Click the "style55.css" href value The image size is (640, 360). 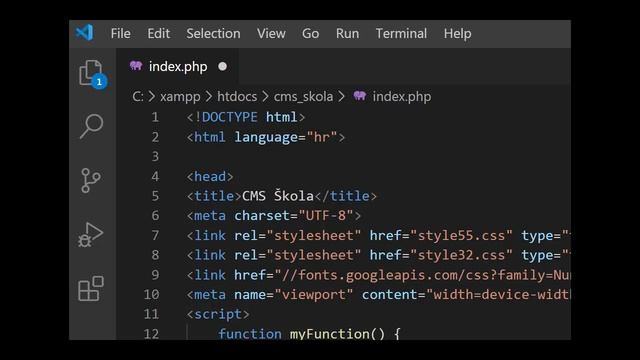point(461,236)
